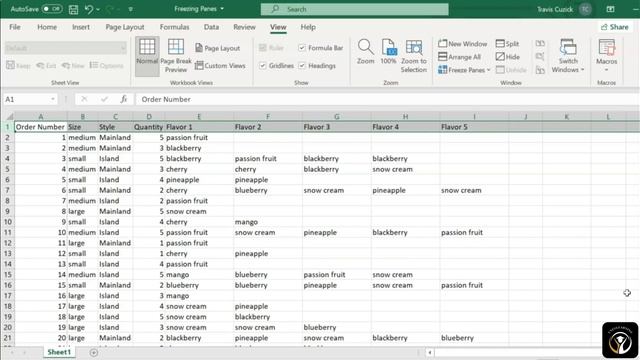Open Customize Quick Access Toolbar dropdown
Viewport: 640px width, 360px height.
[131, 9]
